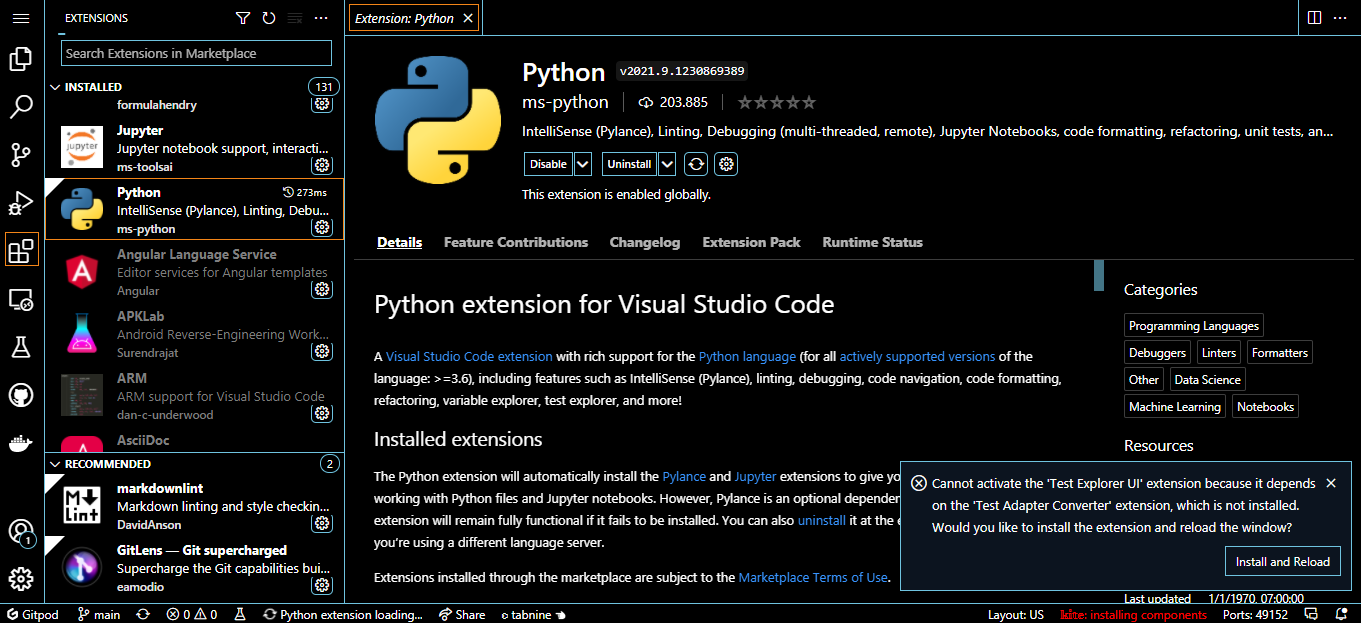Toggle the split editor layout button

(x=1314, y=18)
